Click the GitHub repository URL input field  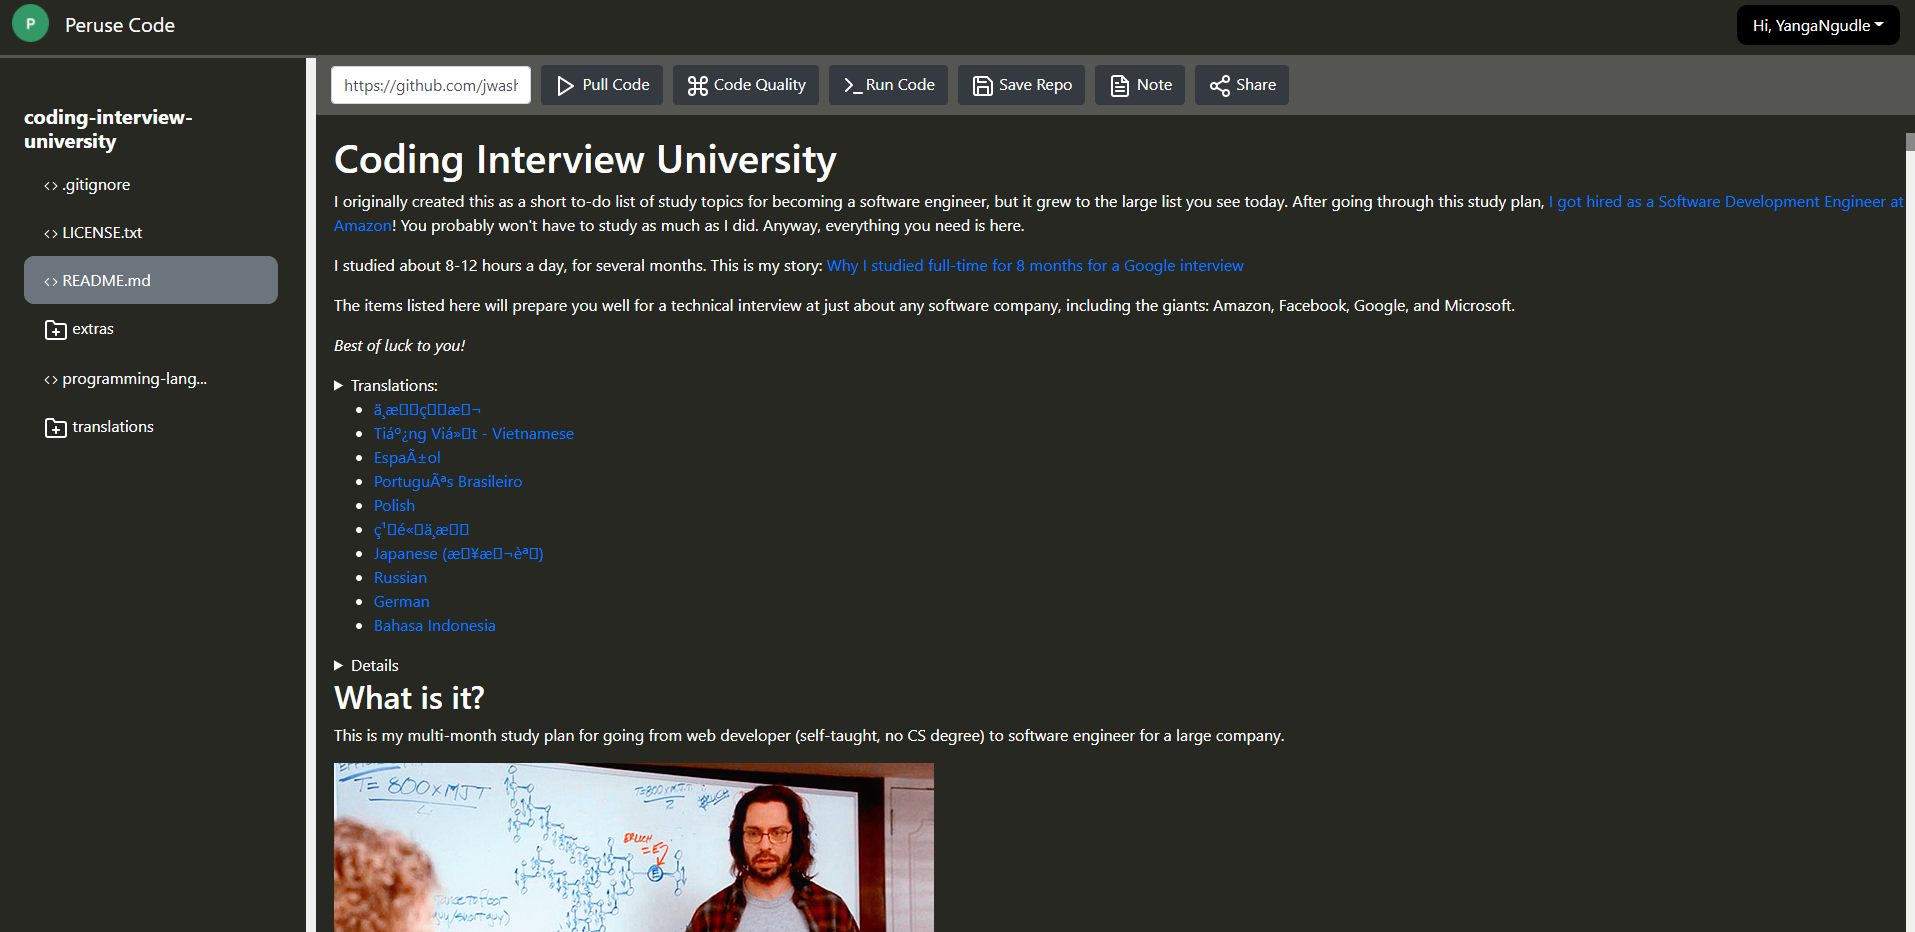point(431,85)
